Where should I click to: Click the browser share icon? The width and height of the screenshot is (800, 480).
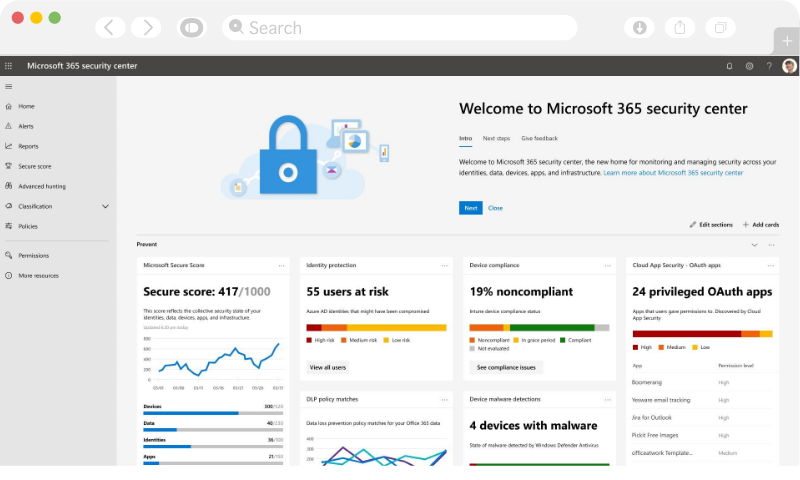(x=680, y=28)
